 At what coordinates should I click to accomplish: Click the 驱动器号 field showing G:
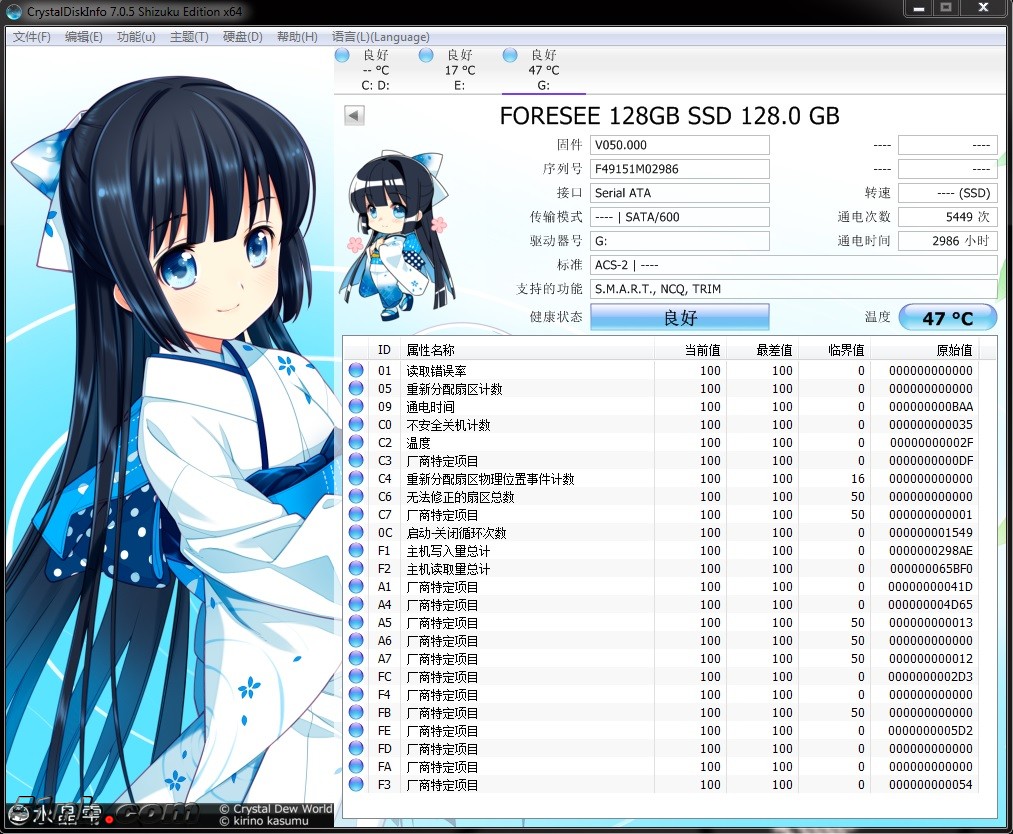(680, 241)
